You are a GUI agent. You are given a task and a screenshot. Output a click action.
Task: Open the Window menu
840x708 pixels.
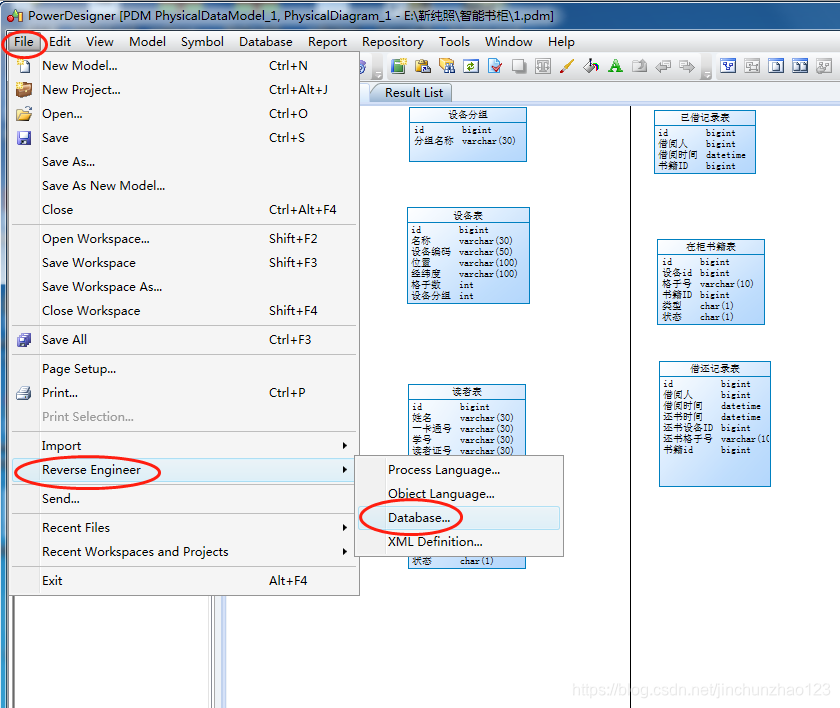[x=508, y=42]
